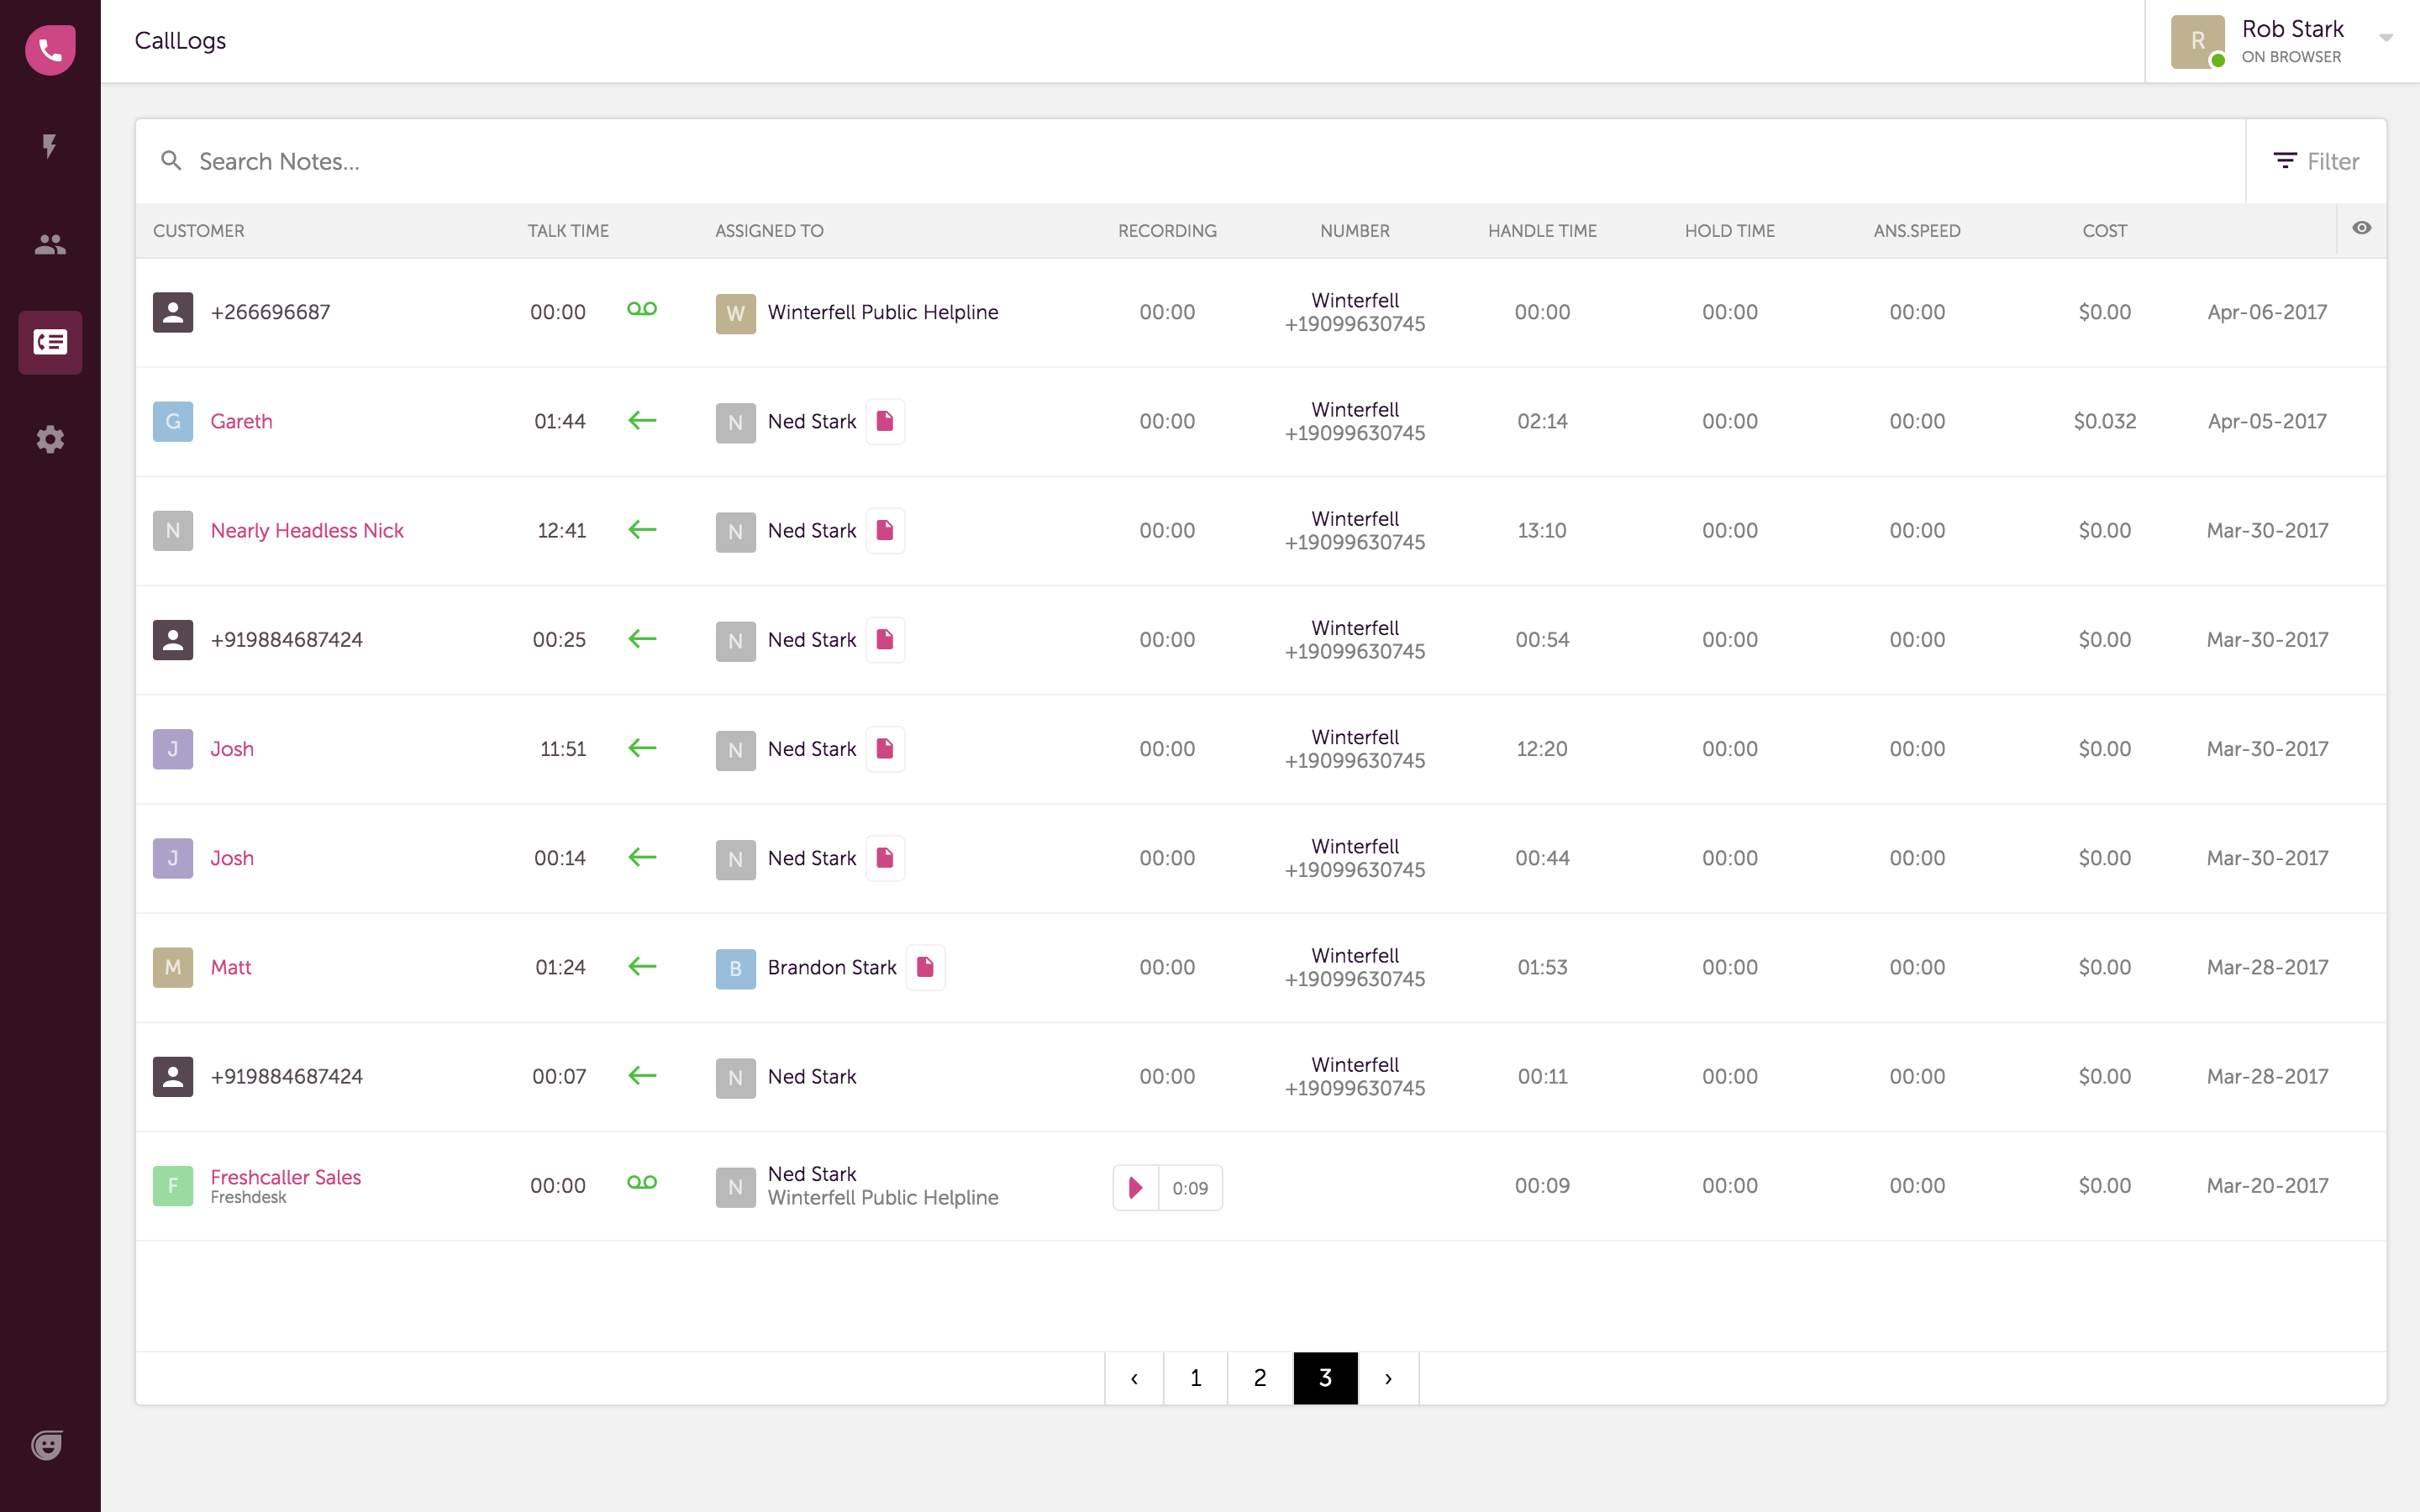Viewport: 2420px width, 1512px height.
Task: Click the Freshcaller phone logo icon
Action: (x=50, y=50)
